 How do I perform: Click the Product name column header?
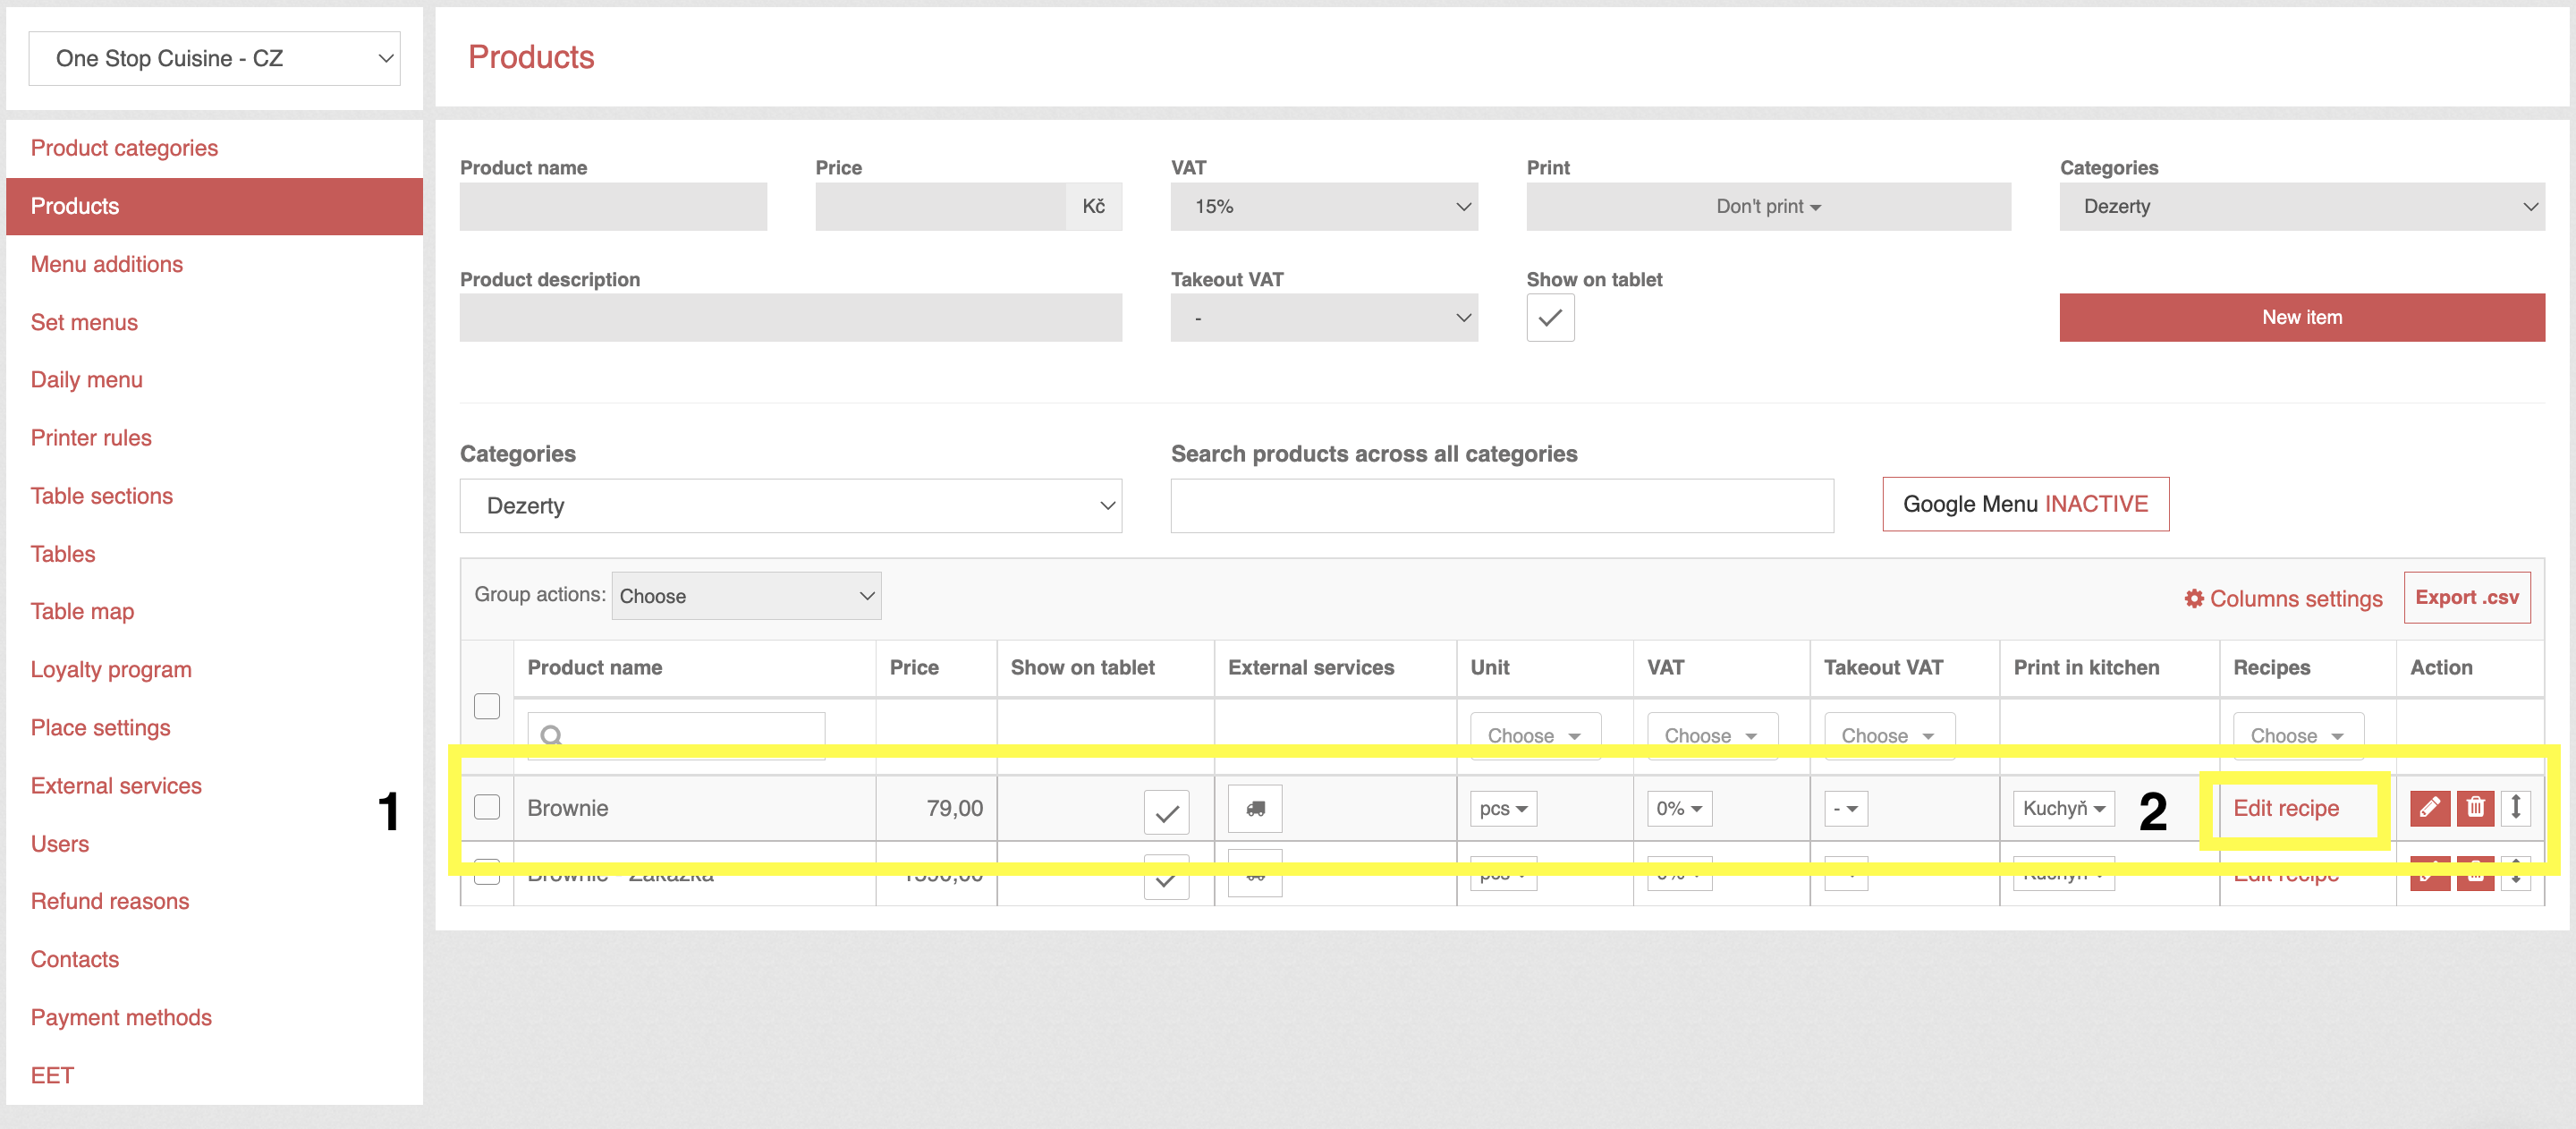coord(595,667)
